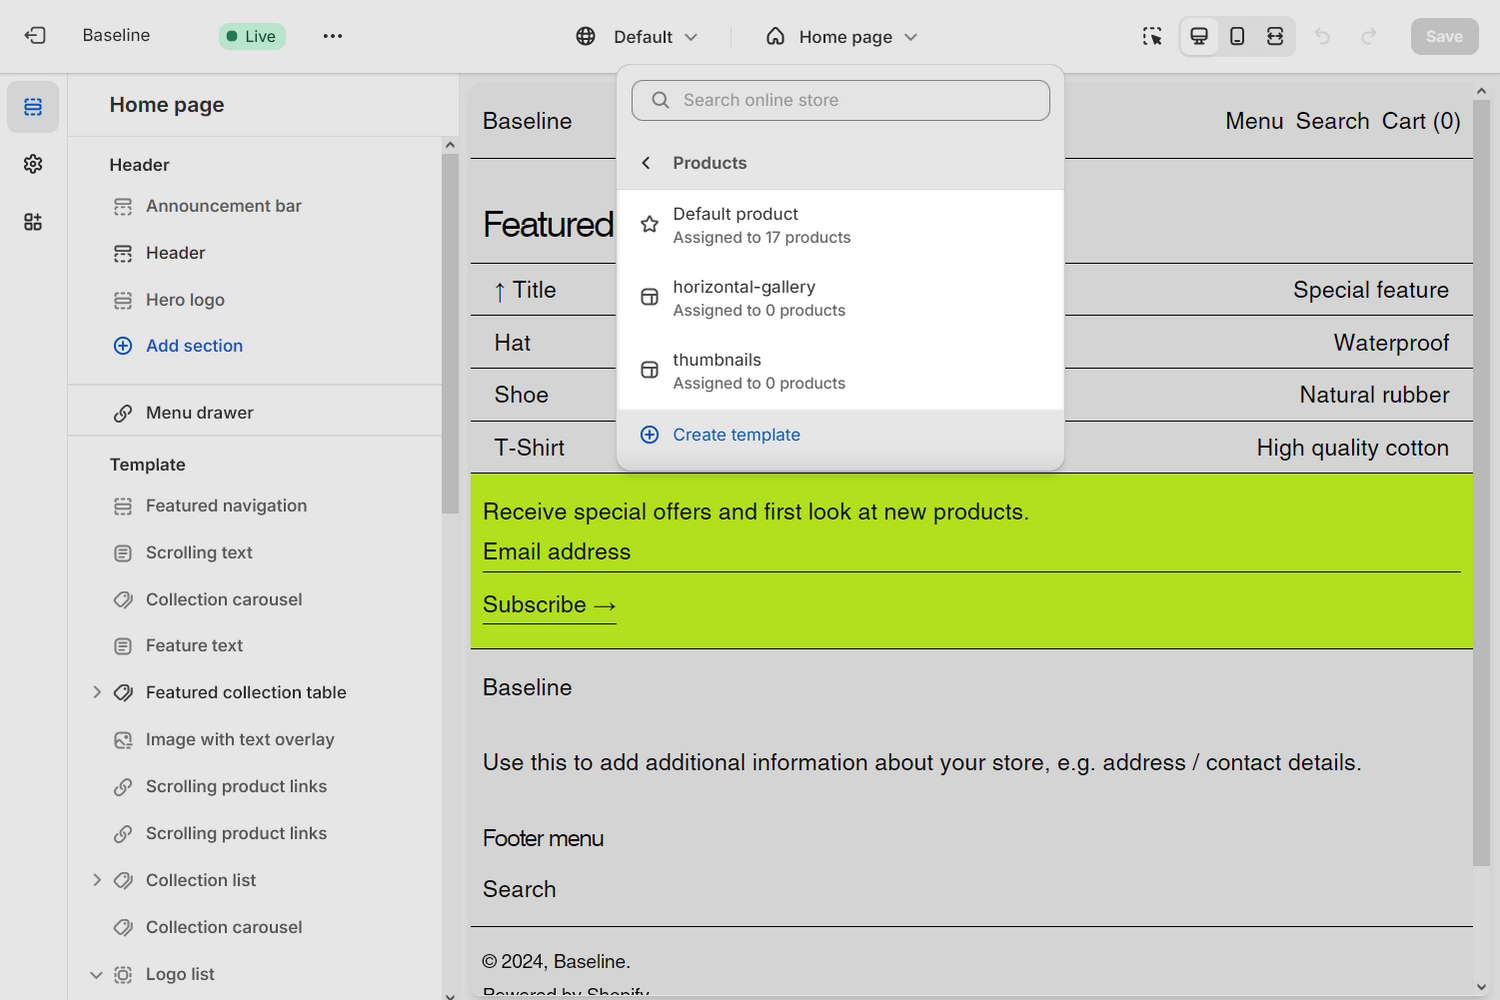Click the Create template link
The image size is (1500, 1000).
pyautogui.click(x=736, y=434)
